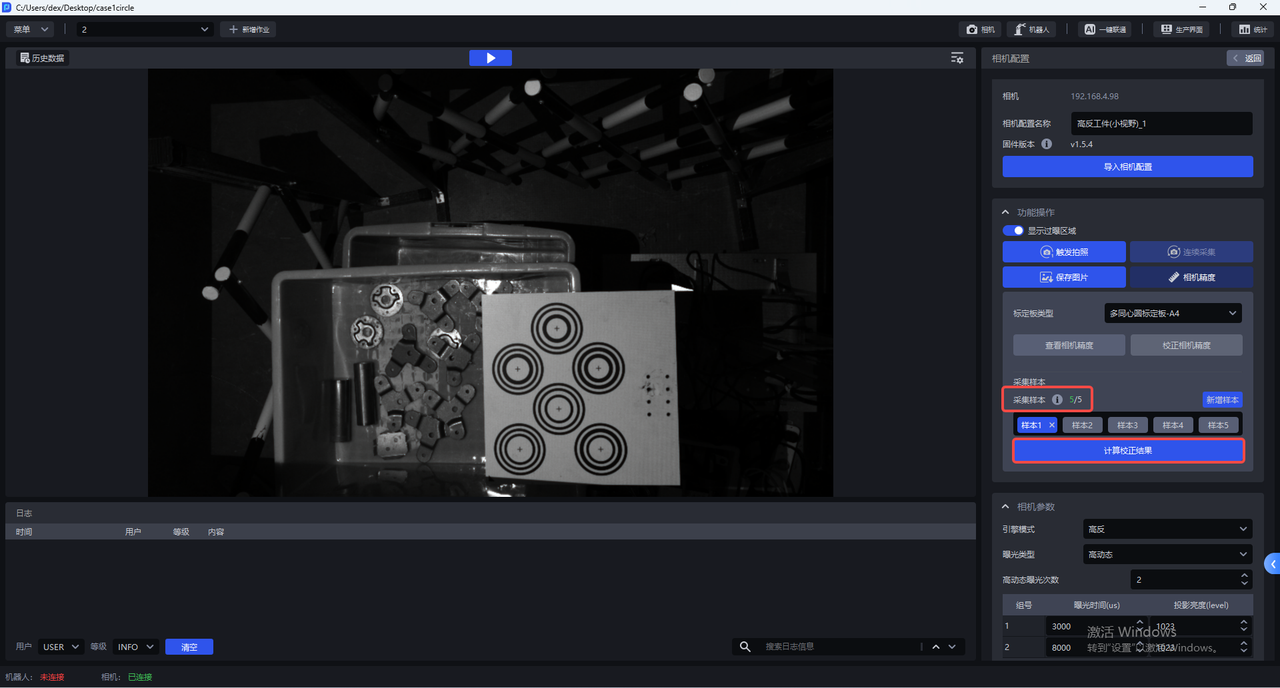Open the 机器人 robot settings
Viewport: 1280px width, 688px height.
[1031, 30]
